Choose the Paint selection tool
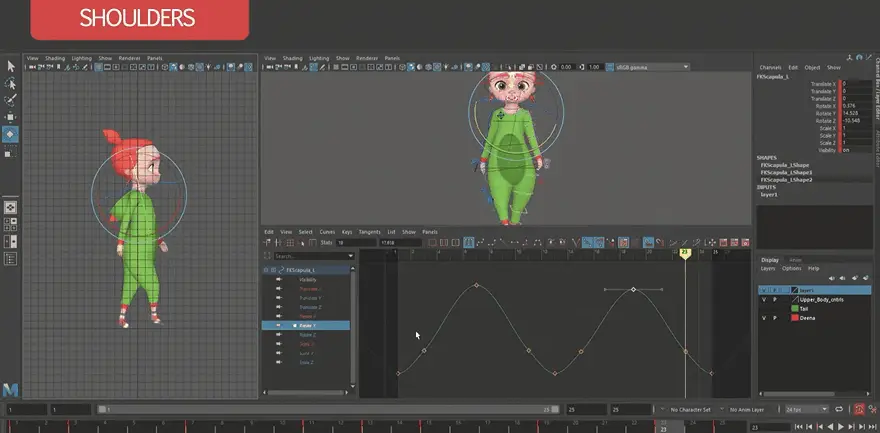 click(10, 100)
